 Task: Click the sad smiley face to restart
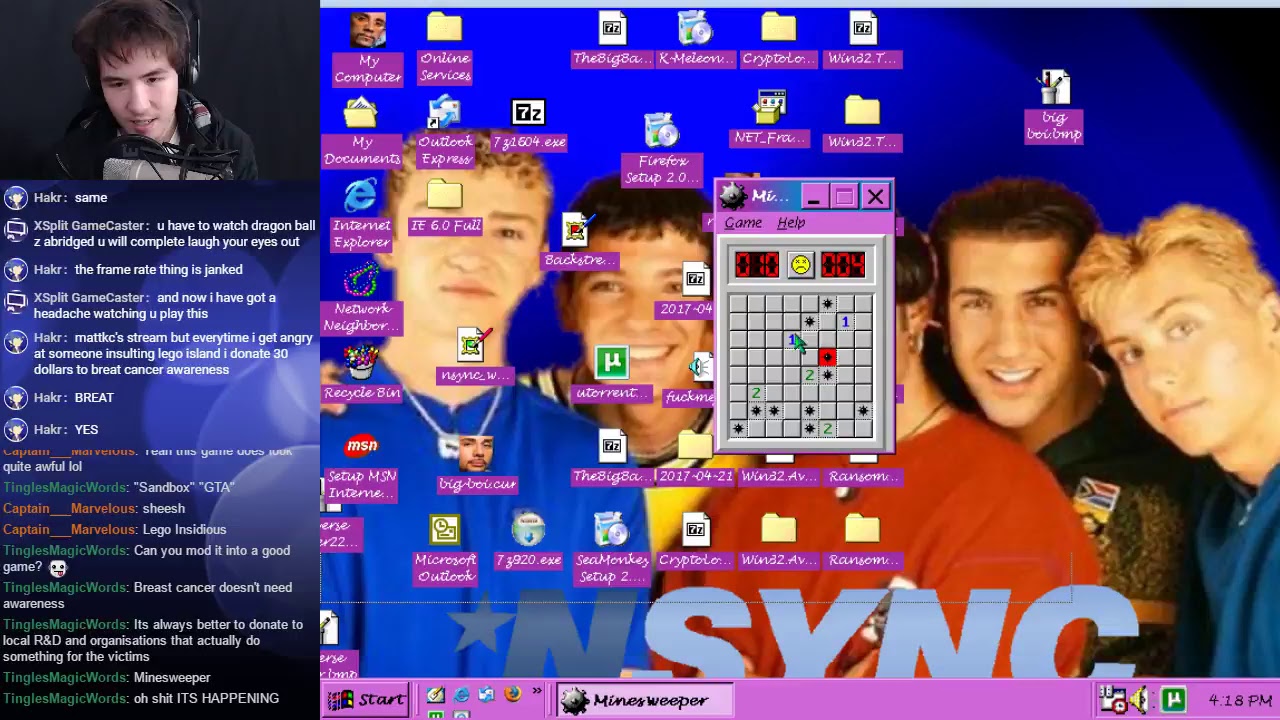coord(800,265)
